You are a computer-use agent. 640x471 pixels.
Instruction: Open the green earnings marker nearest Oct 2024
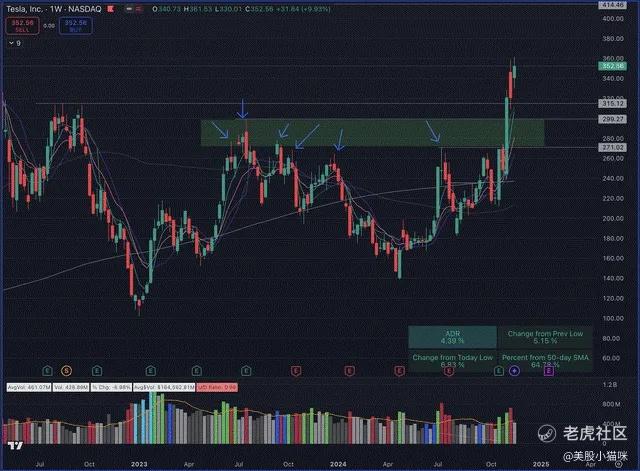pyautogui.click(x=498, y=371)
